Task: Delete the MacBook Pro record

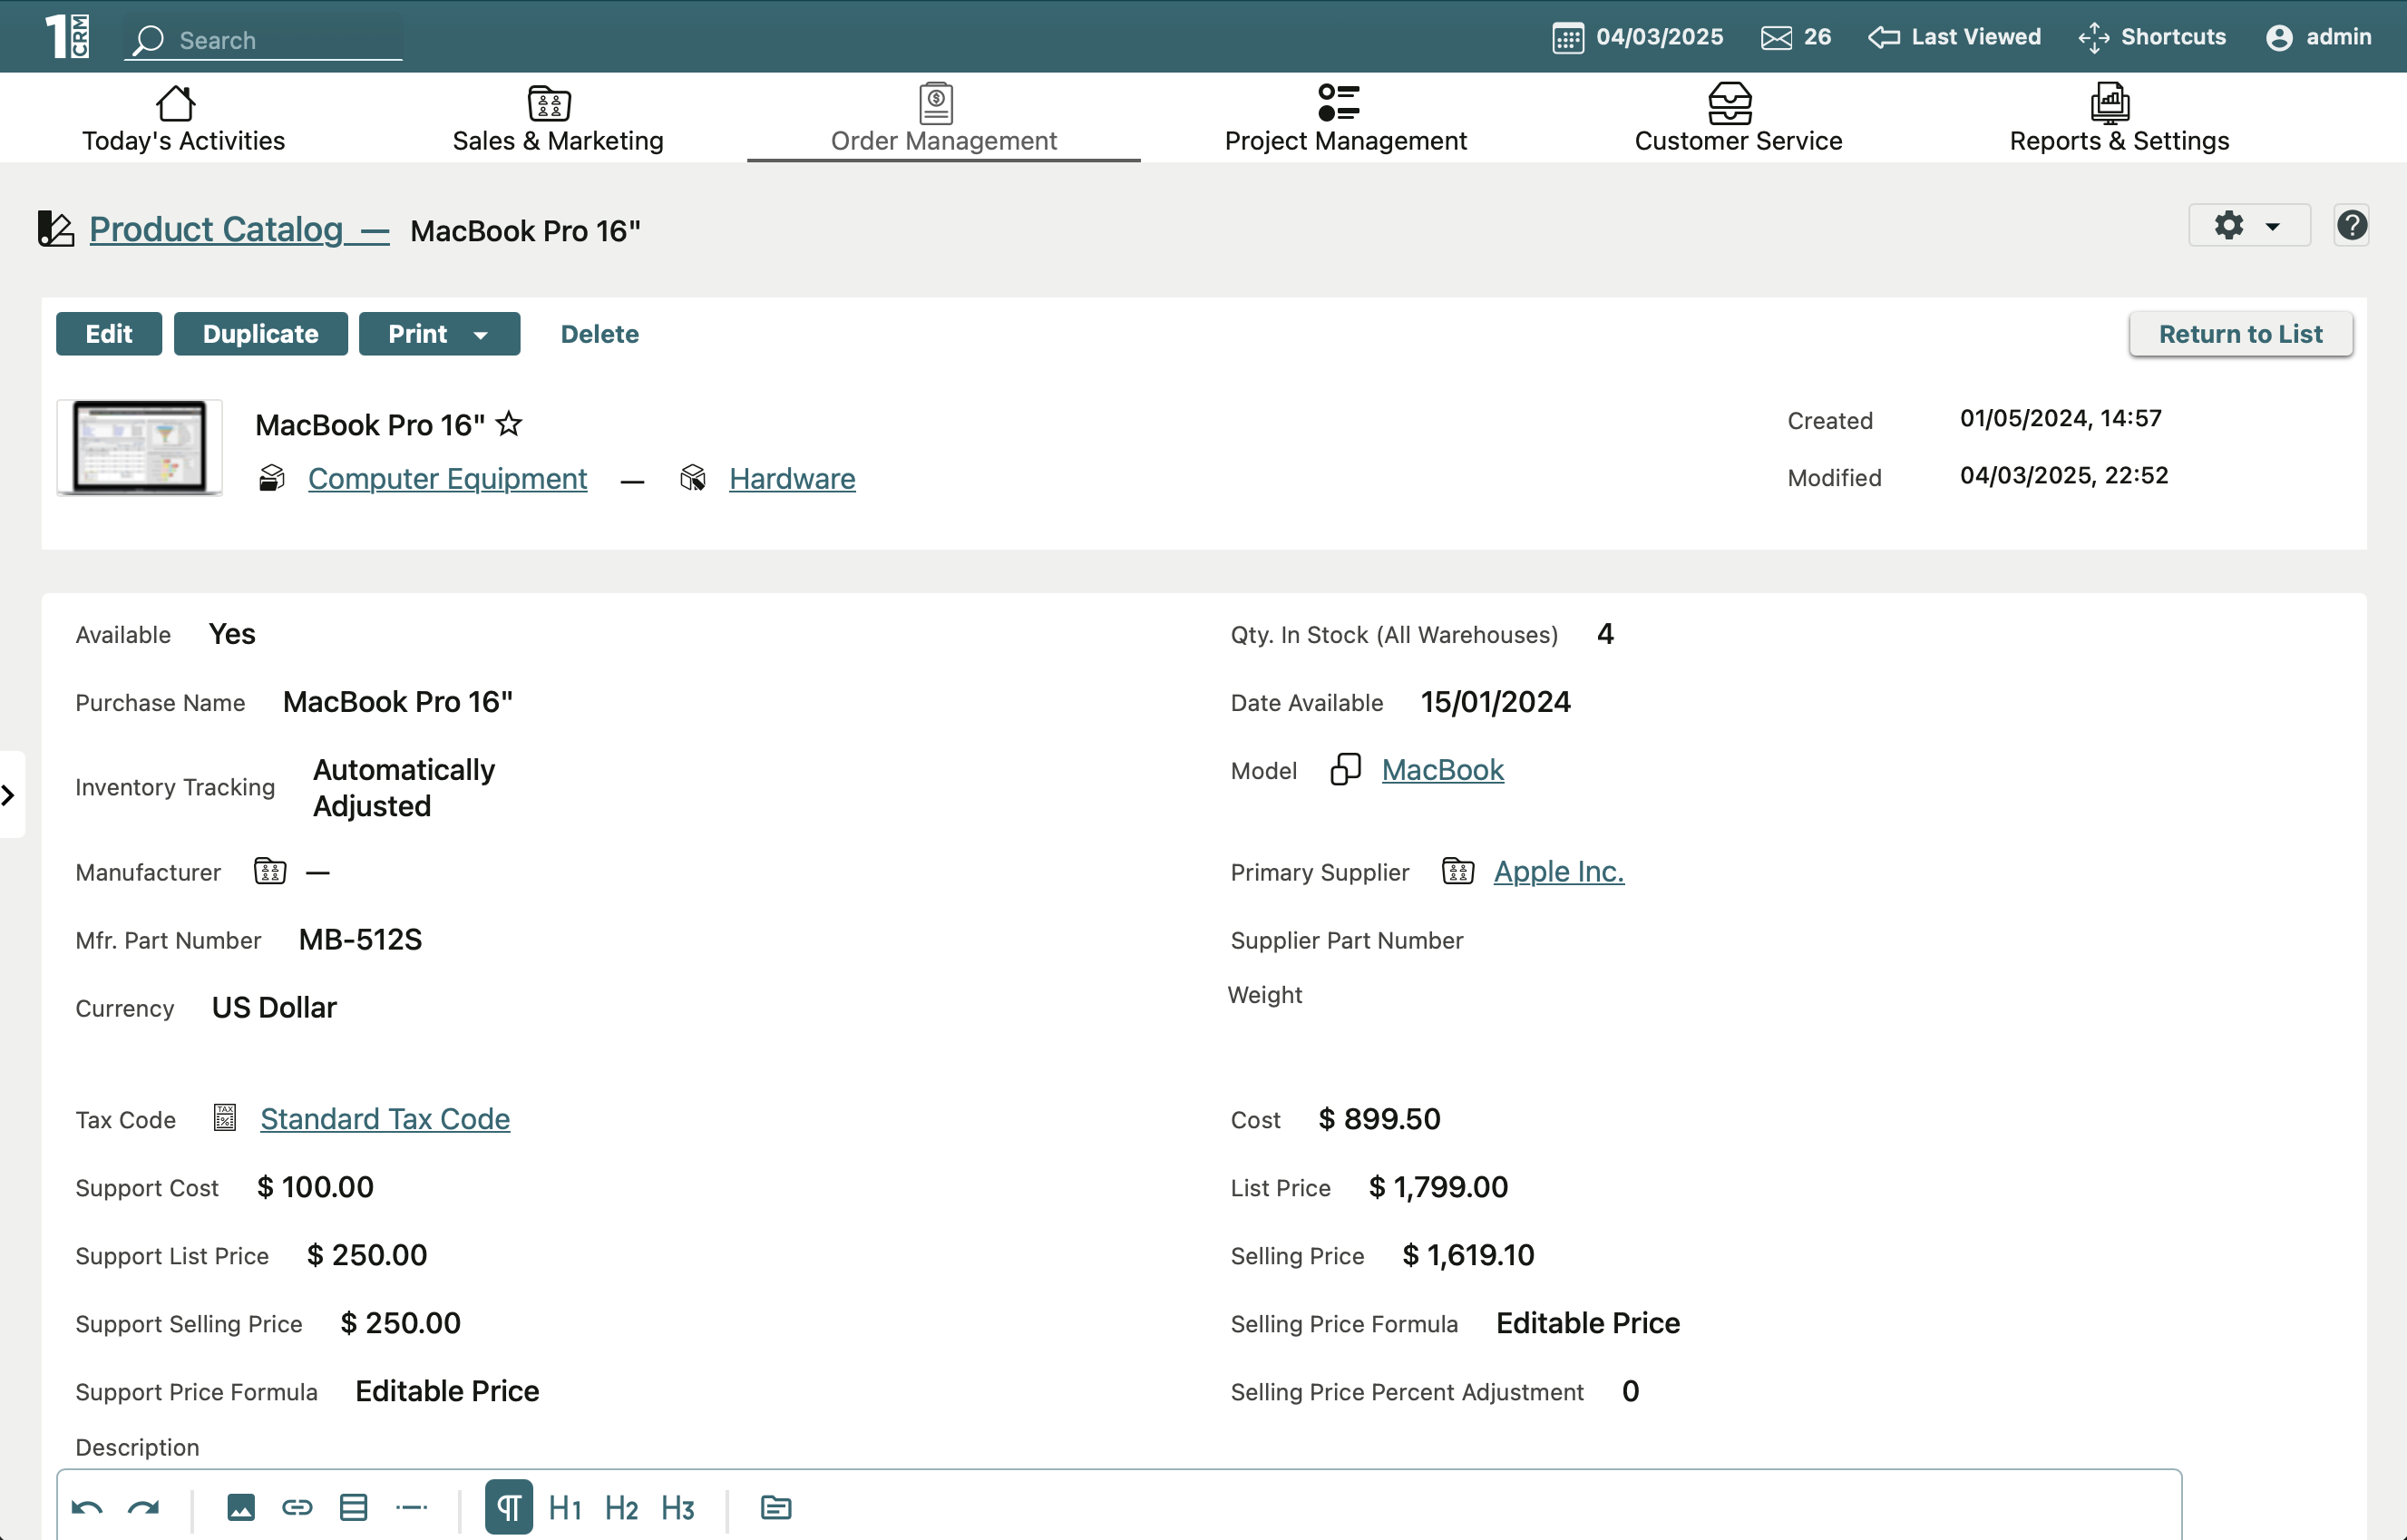Action: click(599, 334)
